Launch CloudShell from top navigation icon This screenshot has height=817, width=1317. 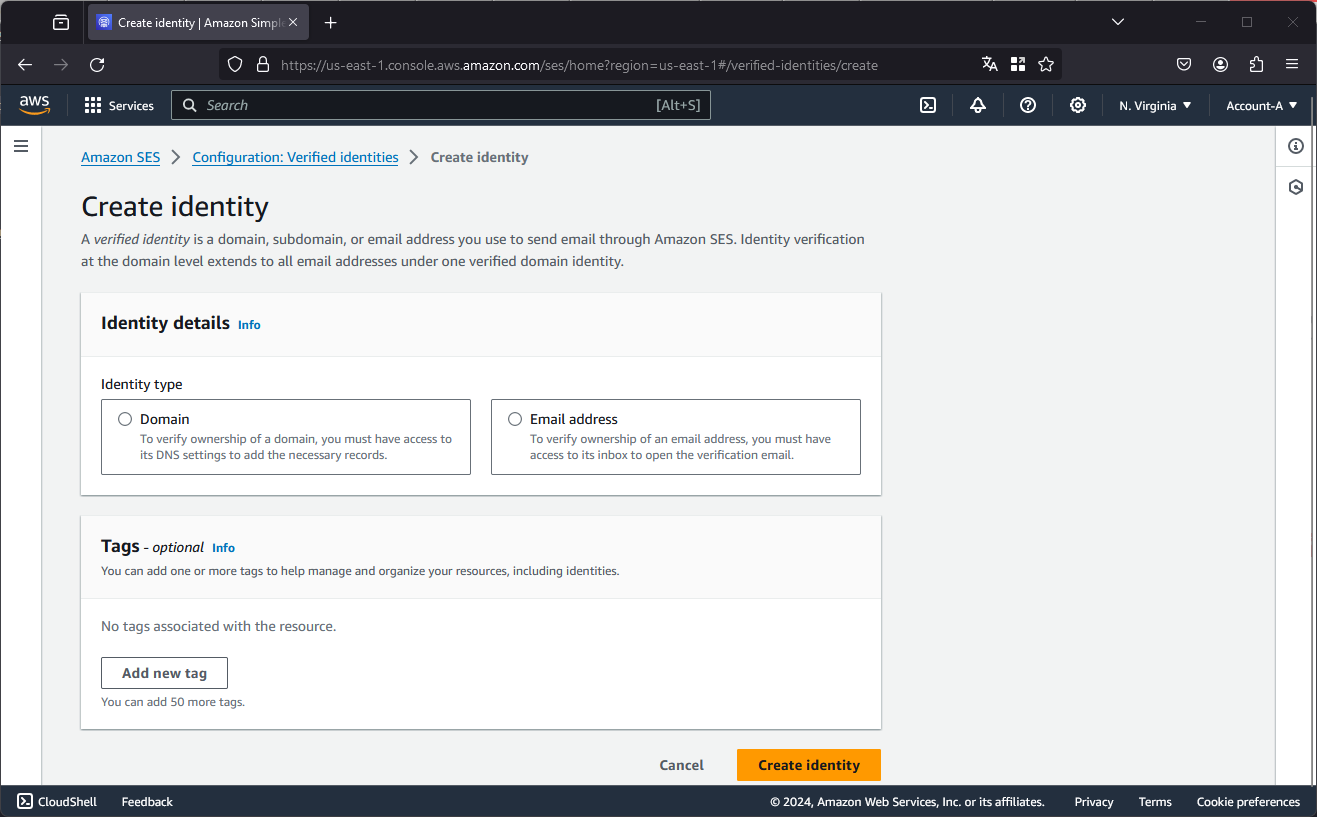tap(928, 105)
